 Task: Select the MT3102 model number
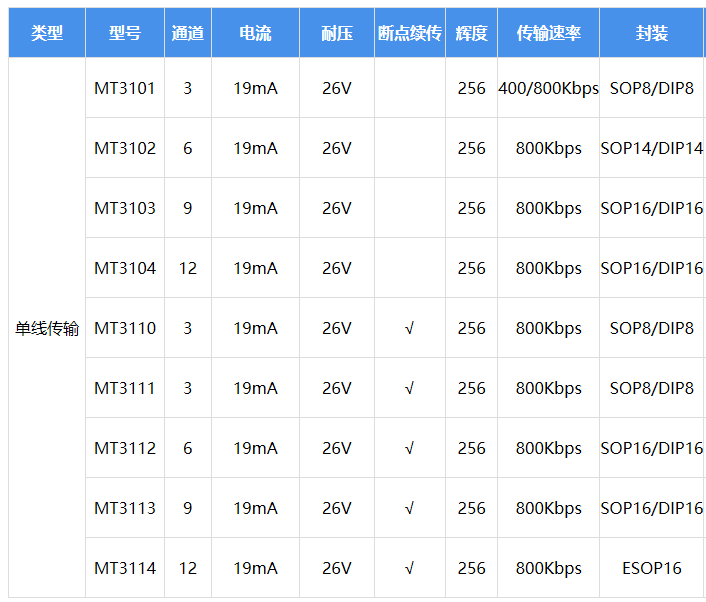coord(125,148)
